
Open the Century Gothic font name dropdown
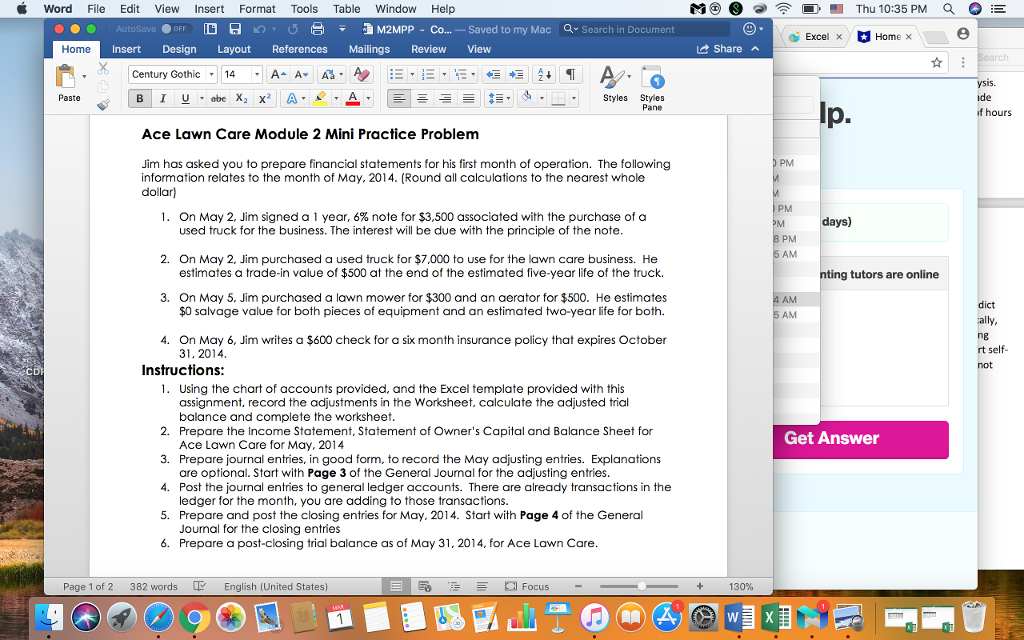212,74
